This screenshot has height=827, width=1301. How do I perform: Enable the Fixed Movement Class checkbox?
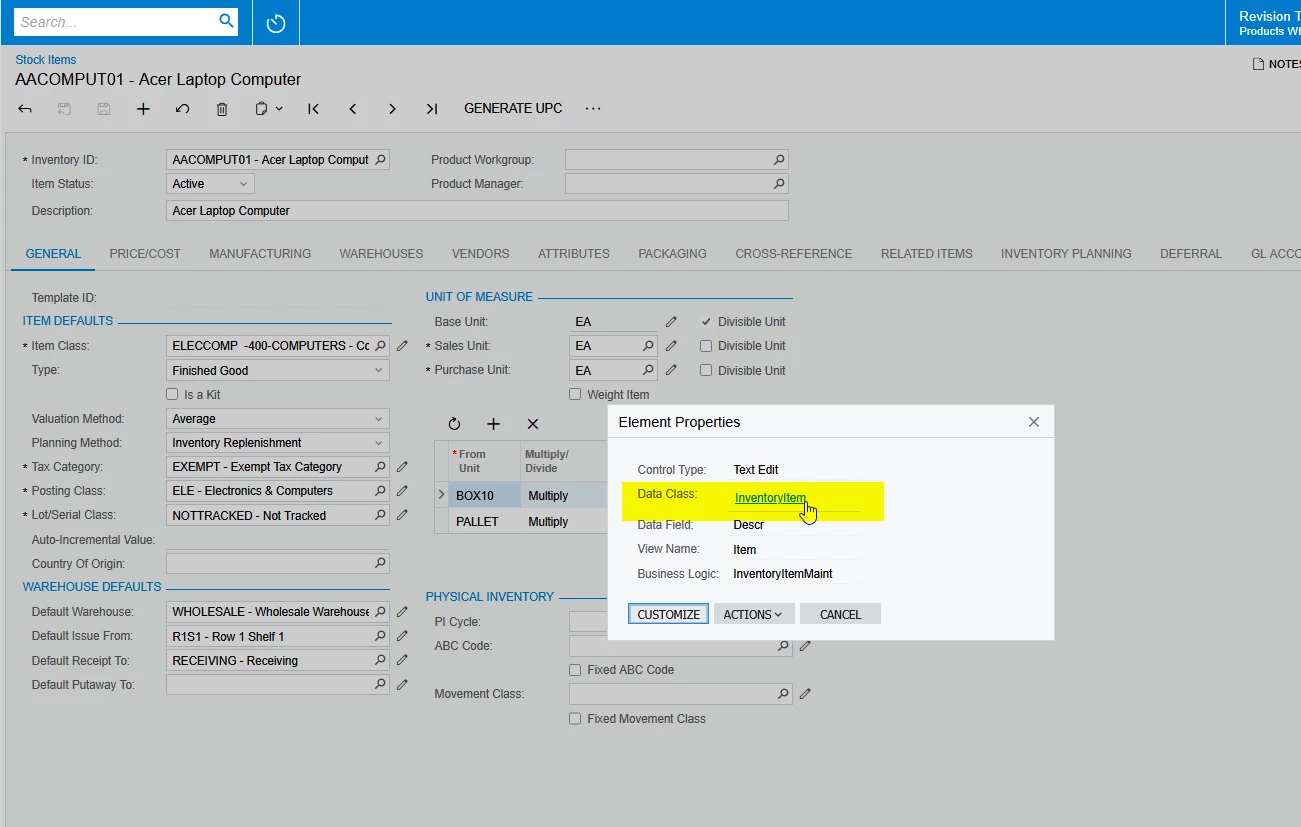(x=575, y=719)
